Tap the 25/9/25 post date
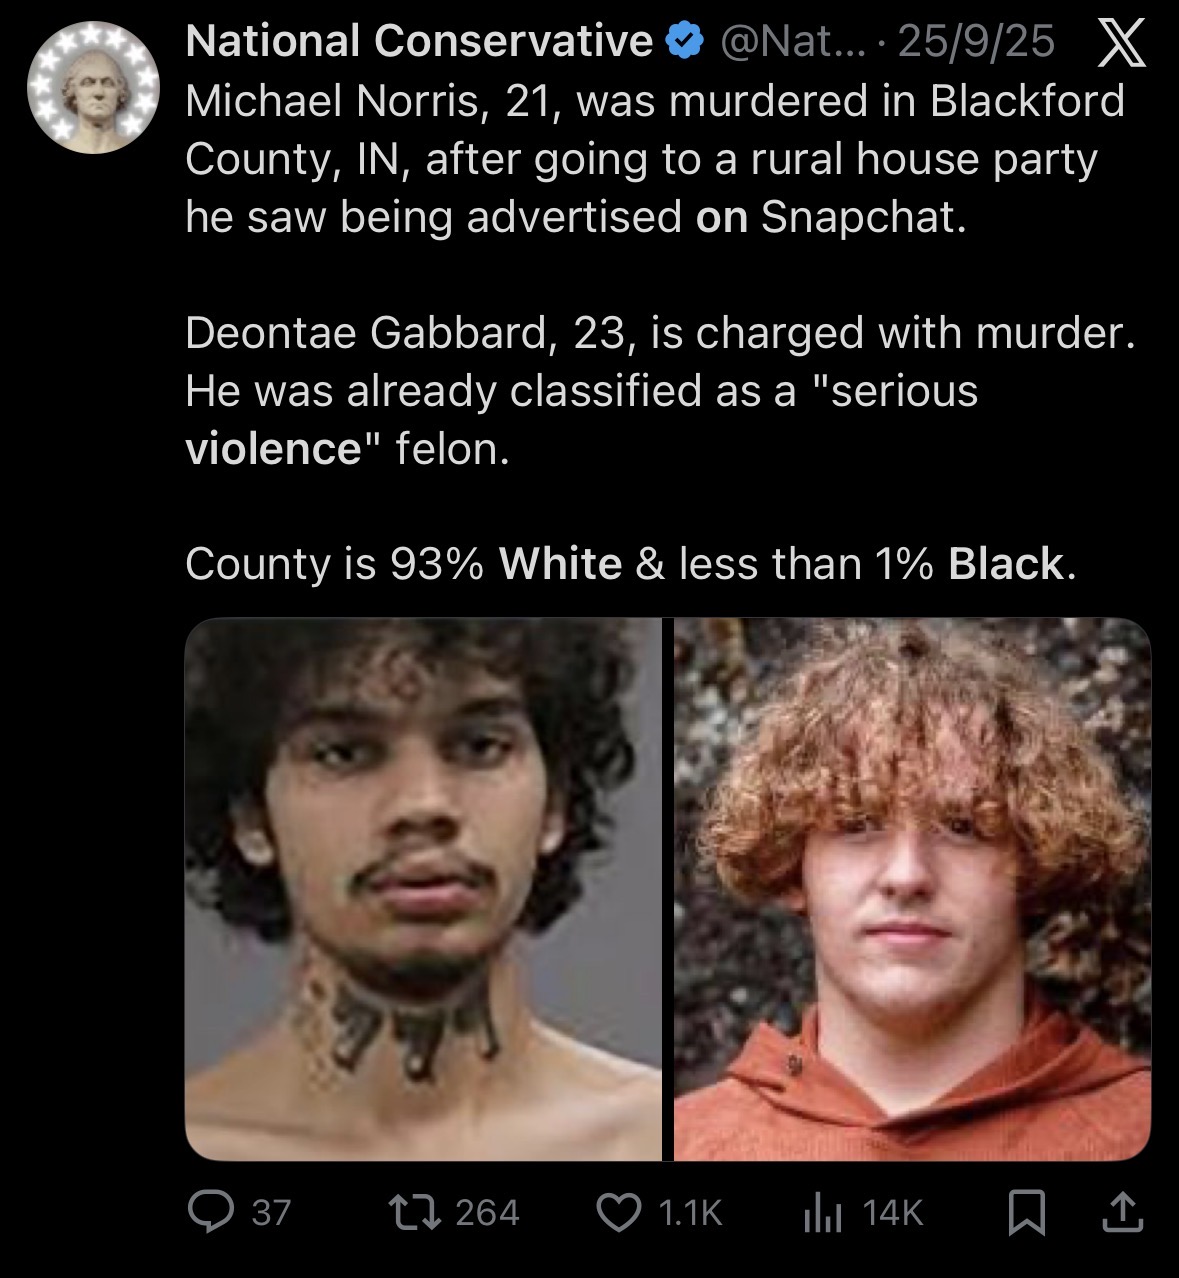1179x1278 pixels. pos(976,42)
